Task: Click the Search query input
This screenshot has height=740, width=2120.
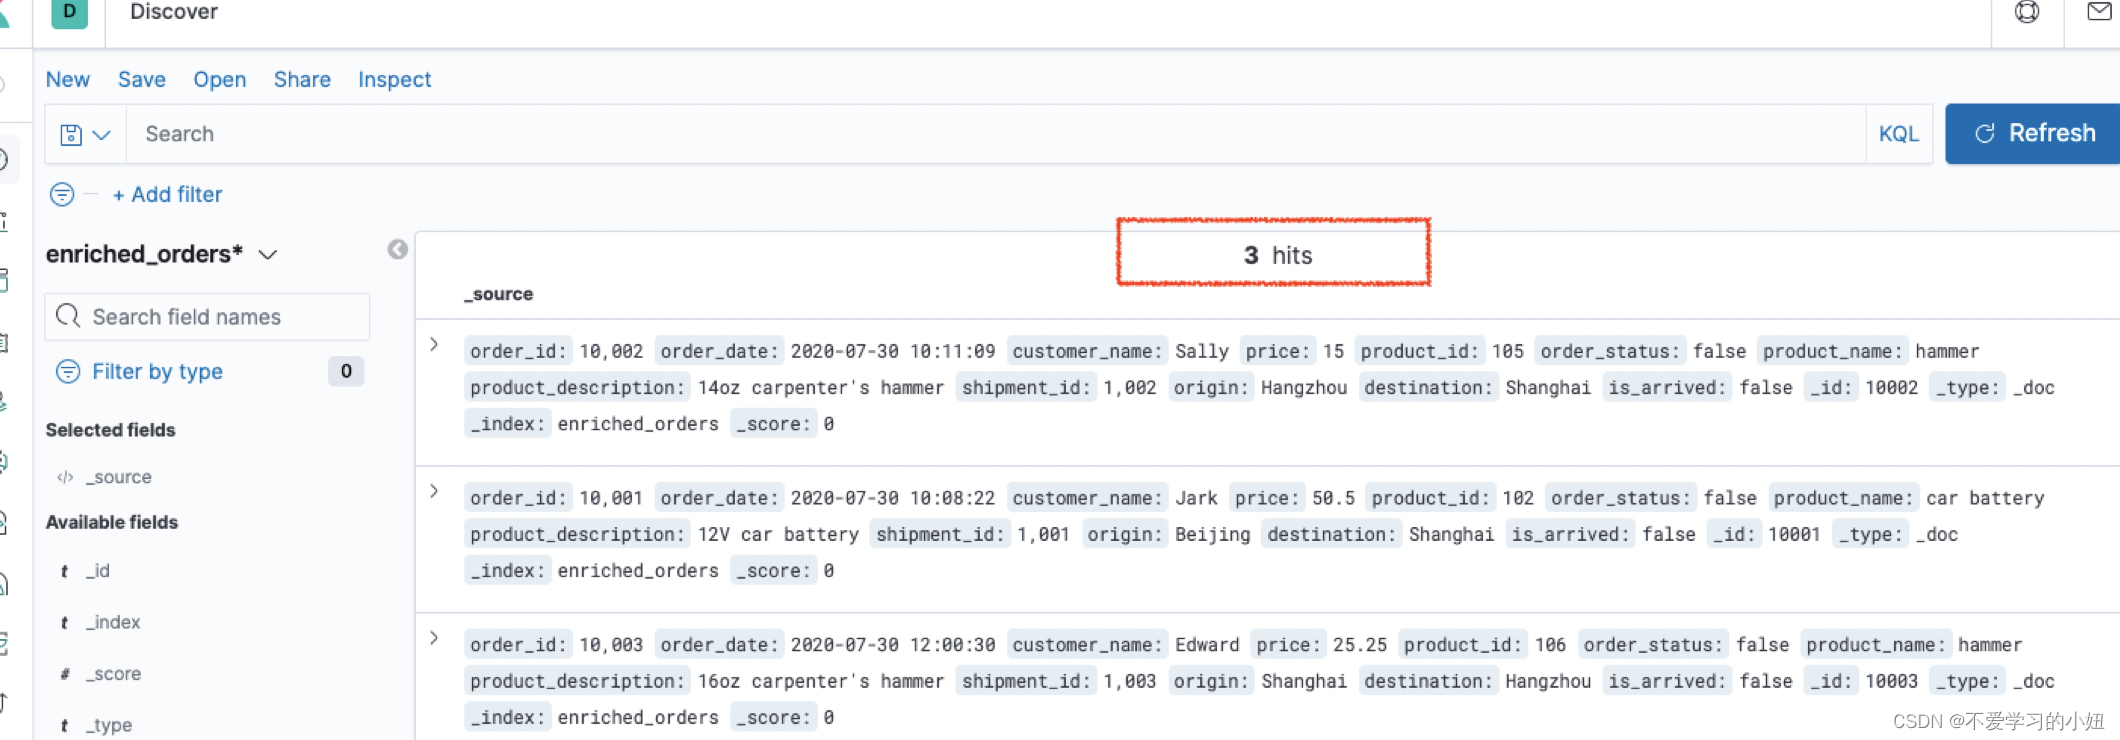Action: click(995, 134)
